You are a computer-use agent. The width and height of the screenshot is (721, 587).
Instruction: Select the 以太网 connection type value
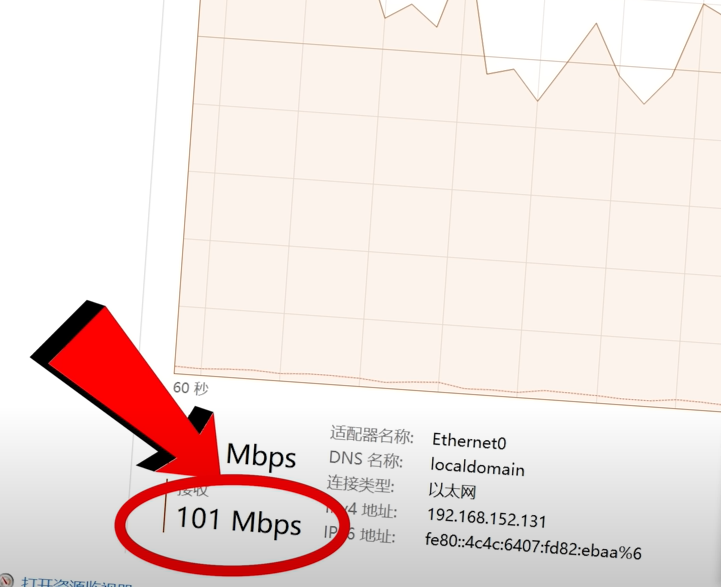coord(452,491)
